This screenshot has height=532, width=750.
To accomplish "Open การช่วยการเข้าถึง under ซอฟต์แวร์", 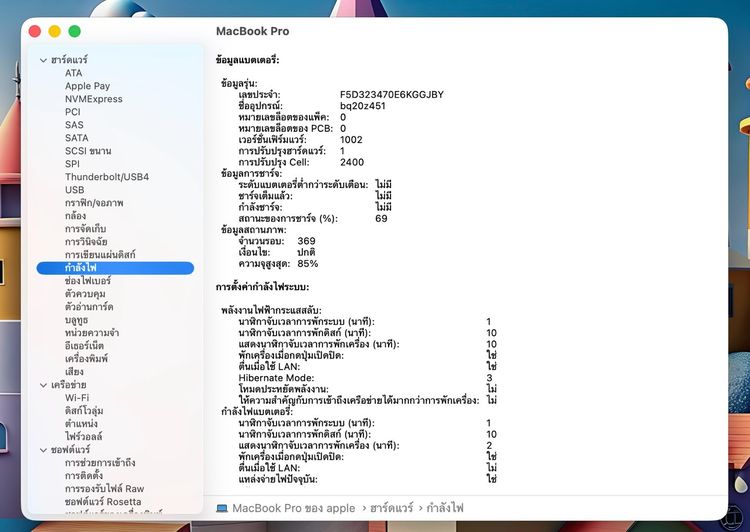I will point(100,463).
